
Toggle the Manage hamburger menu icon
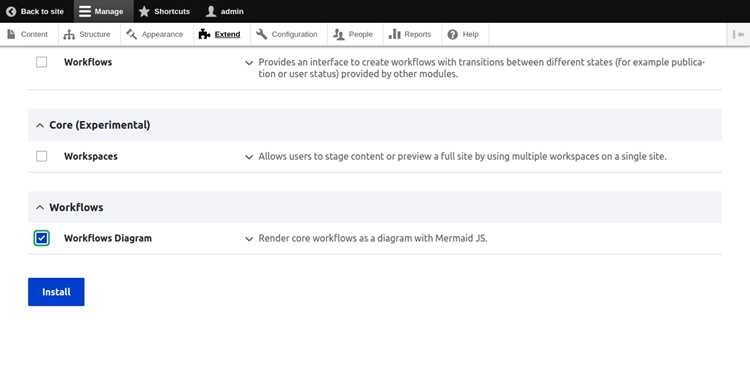coord(85,11)
